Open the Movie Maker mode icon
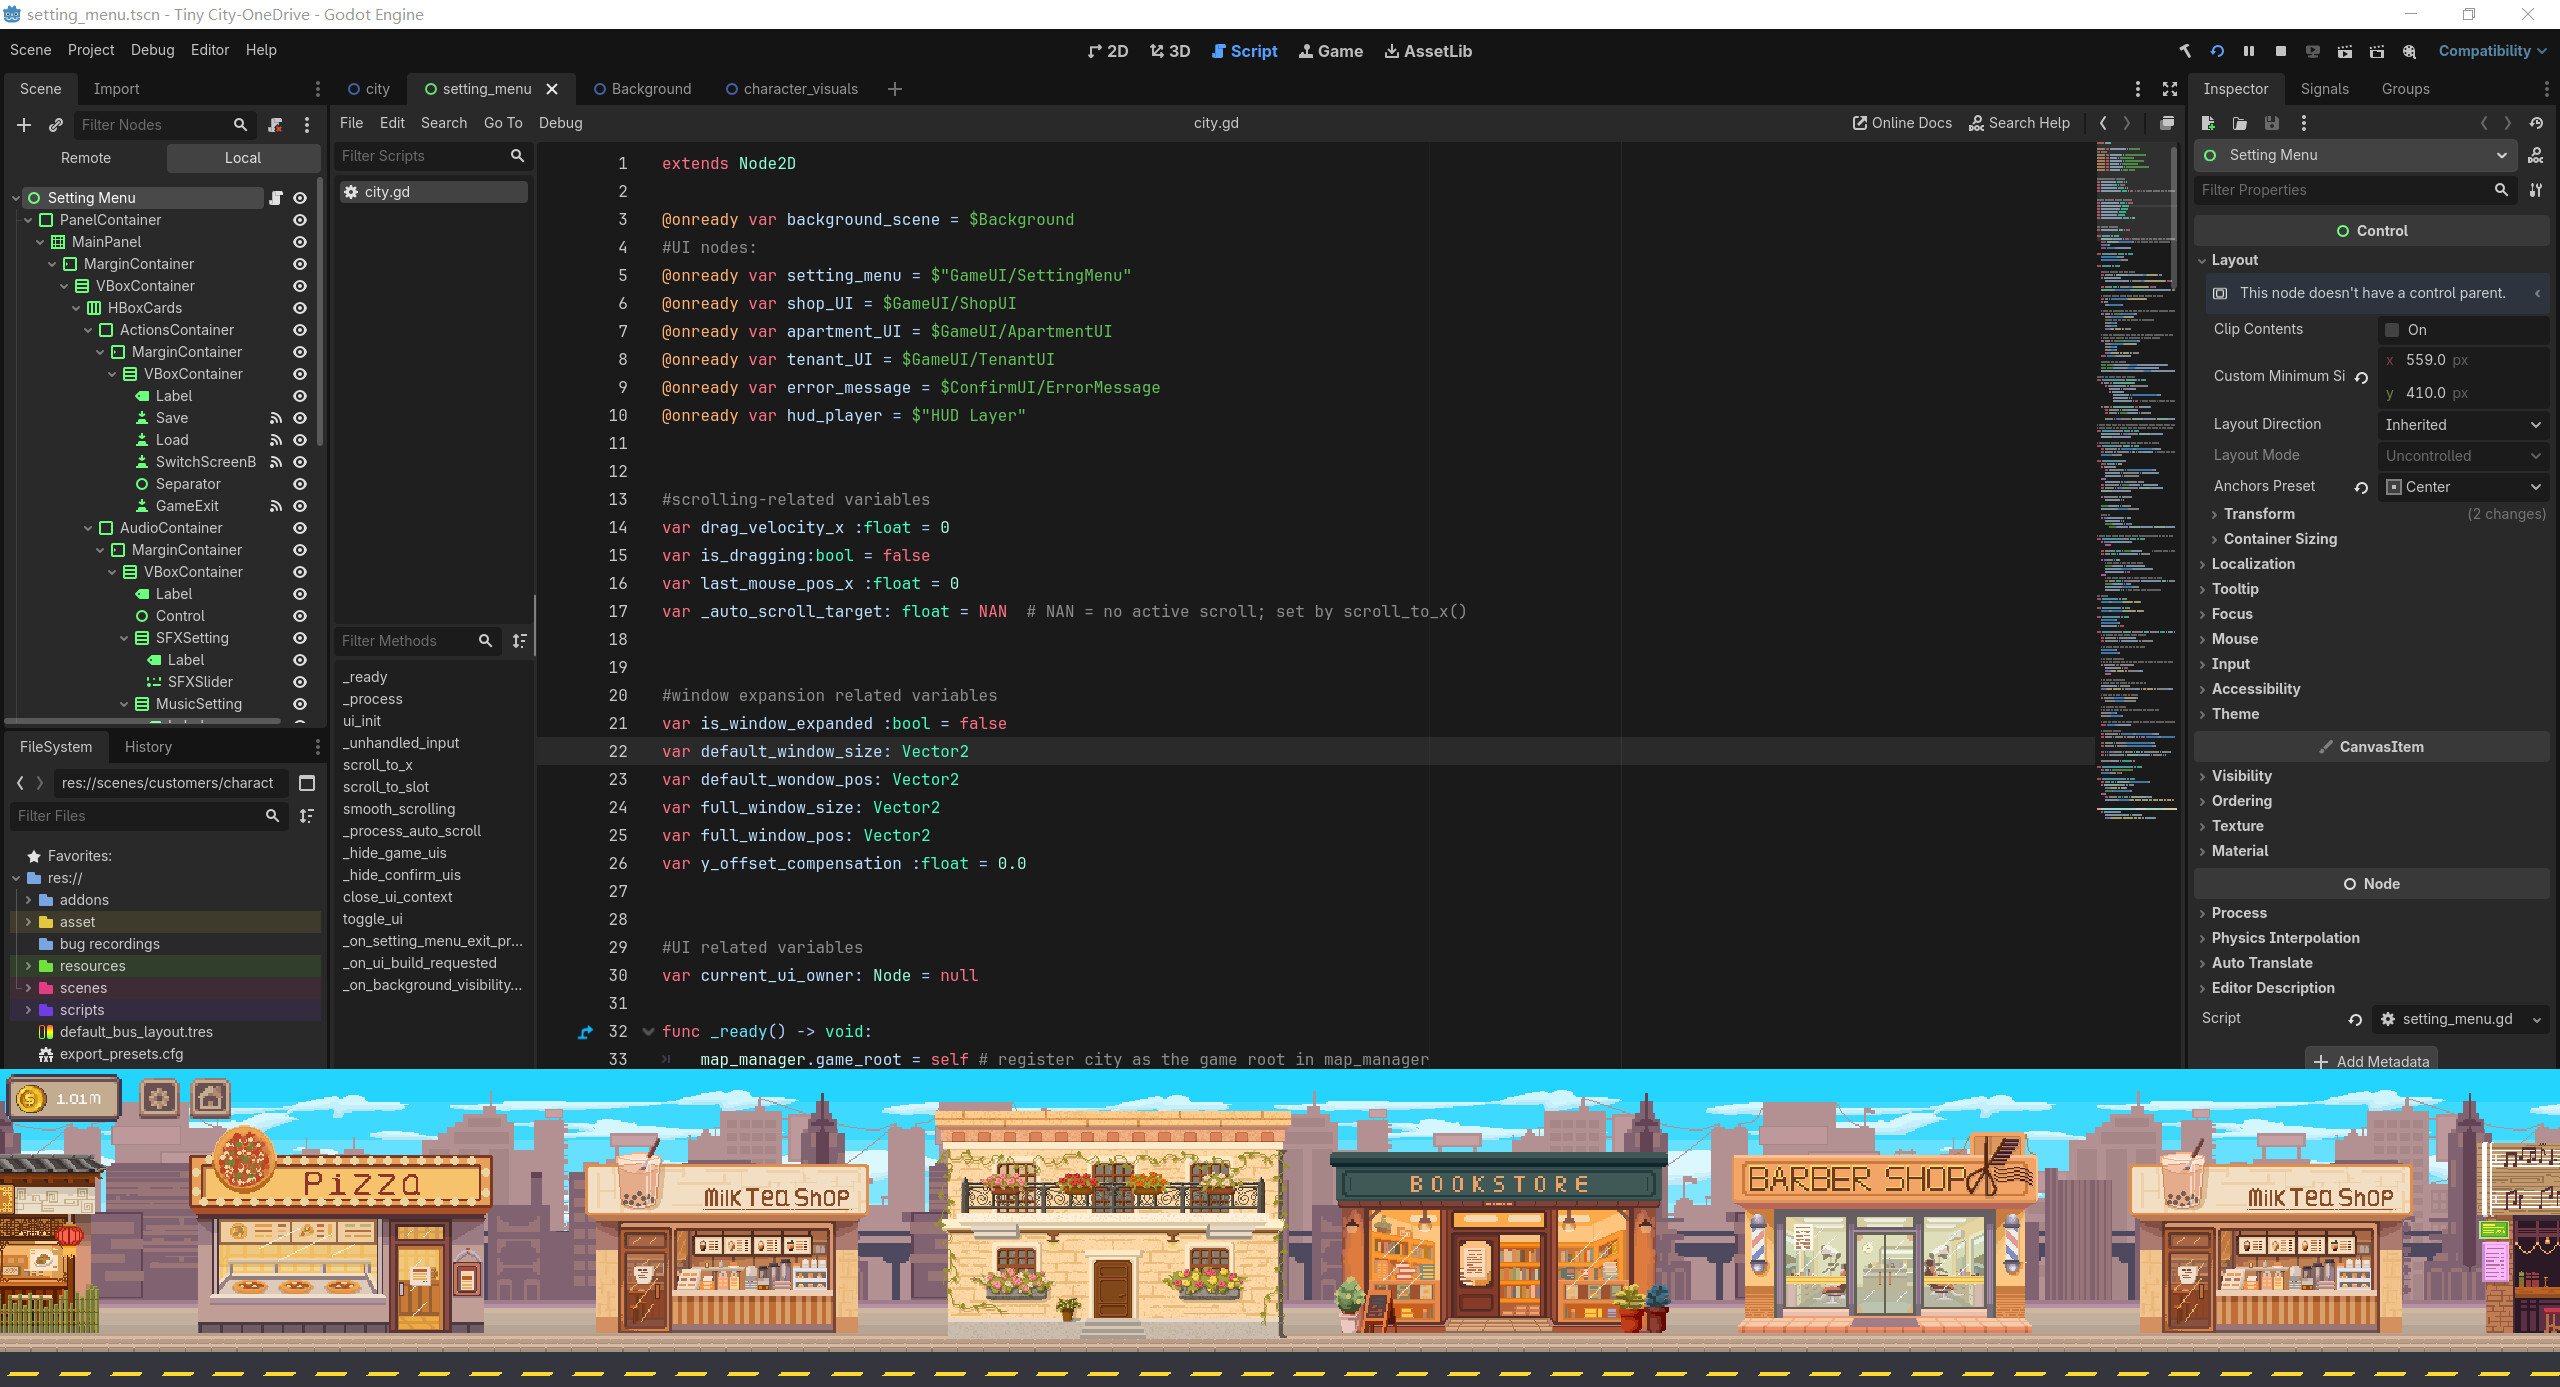Screen dimensions: 2560x1387 coord(2409,51)
